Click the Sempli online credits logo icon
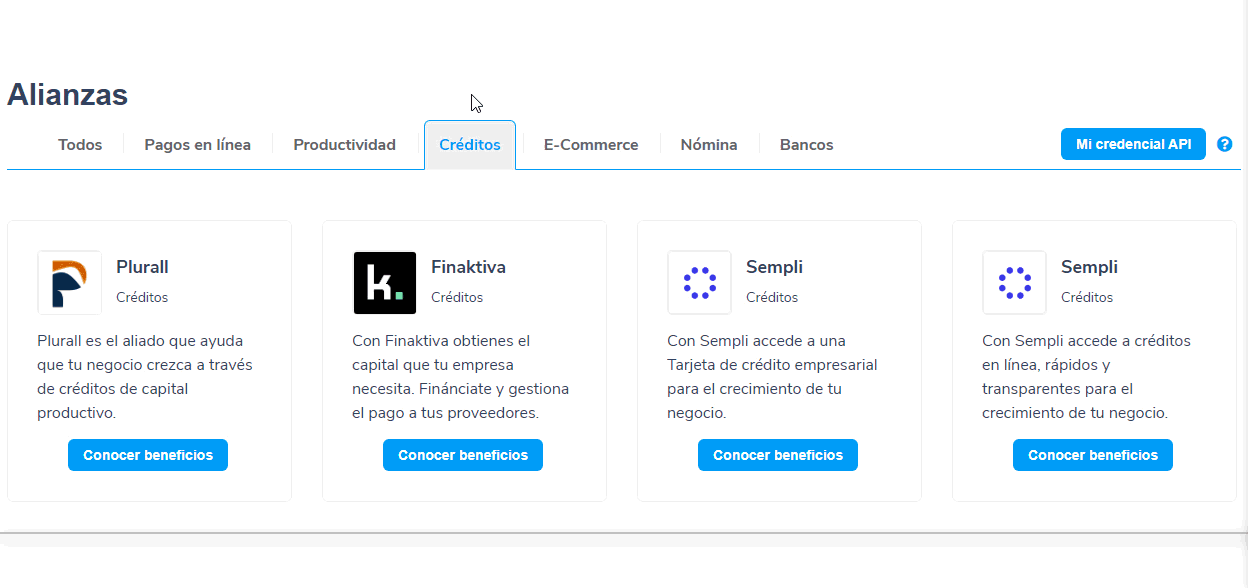 pos(1015,283)
